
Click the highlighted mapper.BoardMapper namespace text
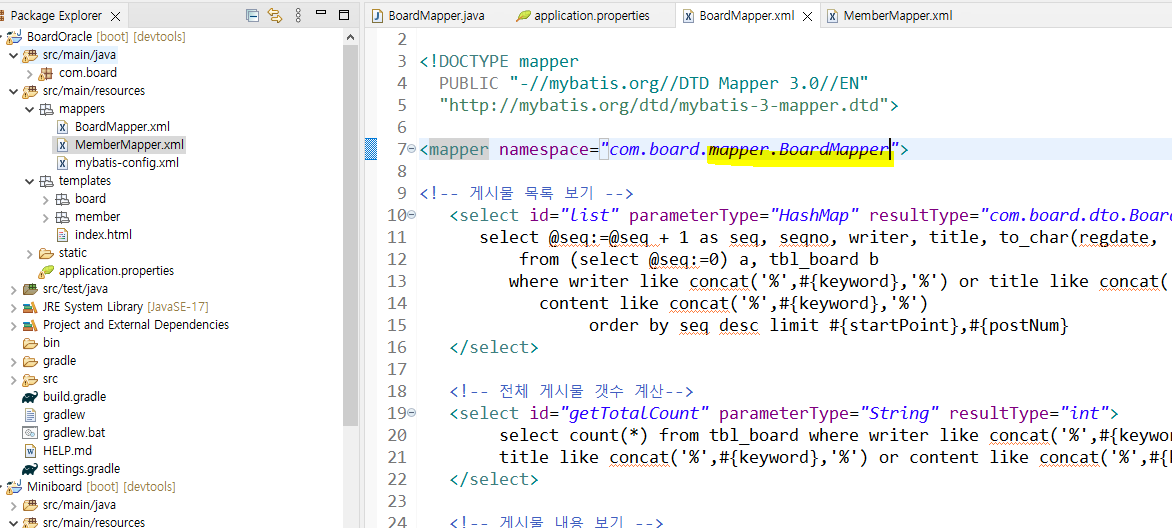coord(798,150)
